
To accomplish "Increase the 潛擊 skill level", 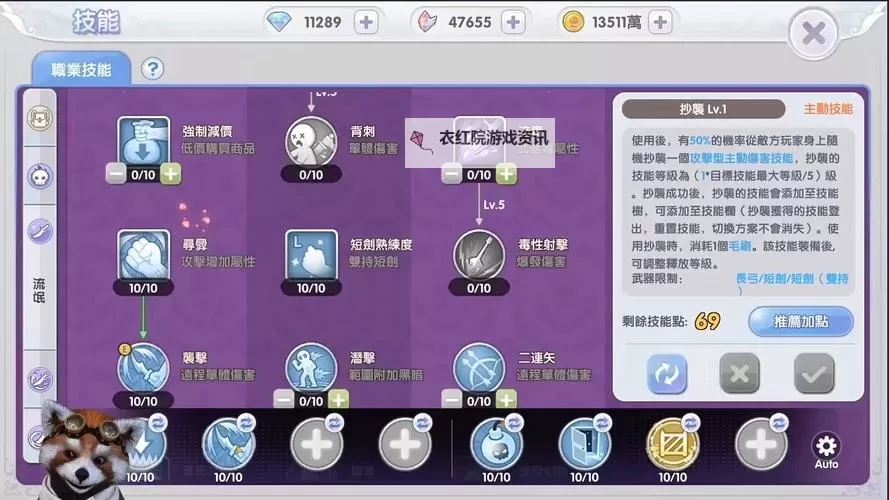I will click(338, 400).
